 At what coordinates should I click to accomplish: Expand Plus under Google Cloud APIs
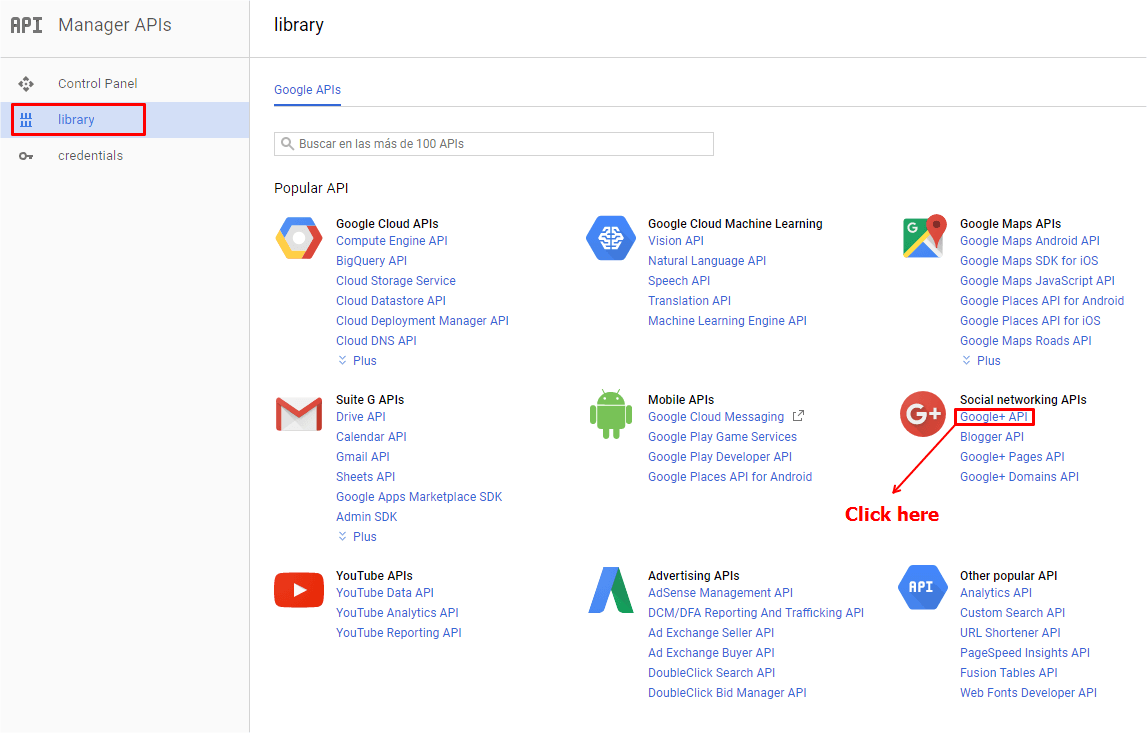coord(357,361)
